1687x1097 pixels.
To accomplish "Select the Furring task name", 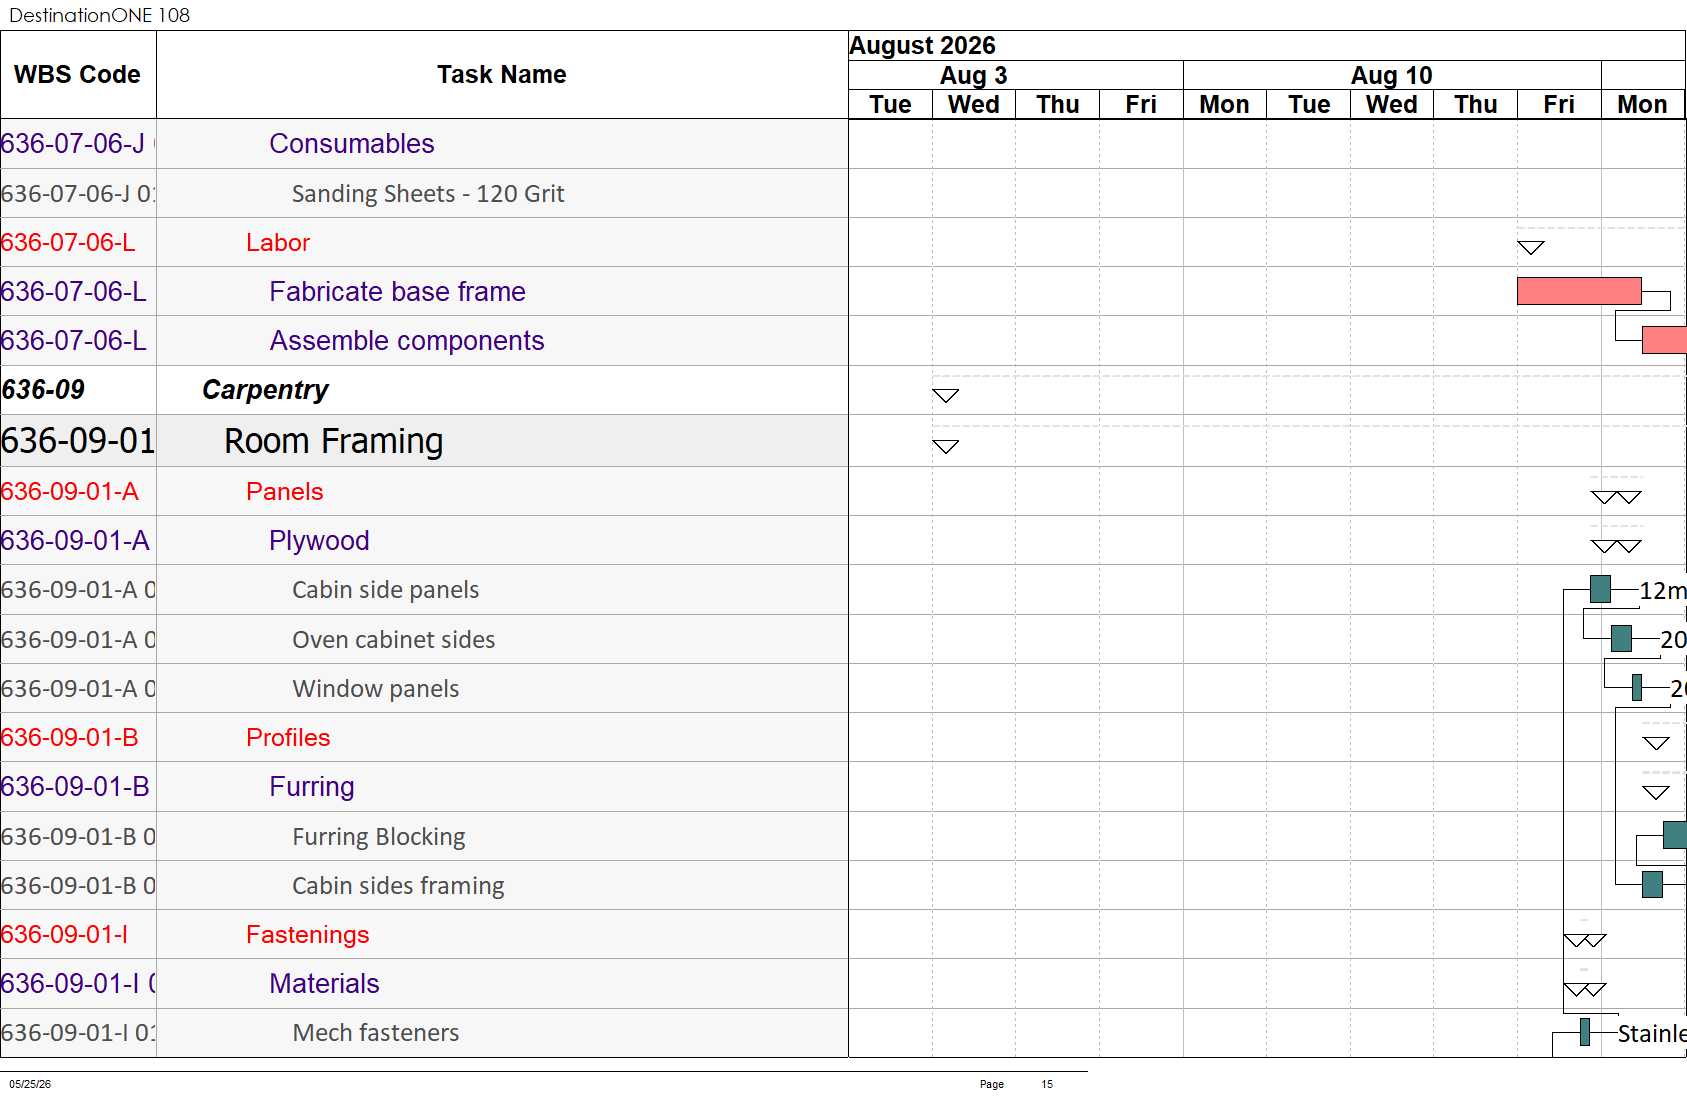I will pos(312,787).
